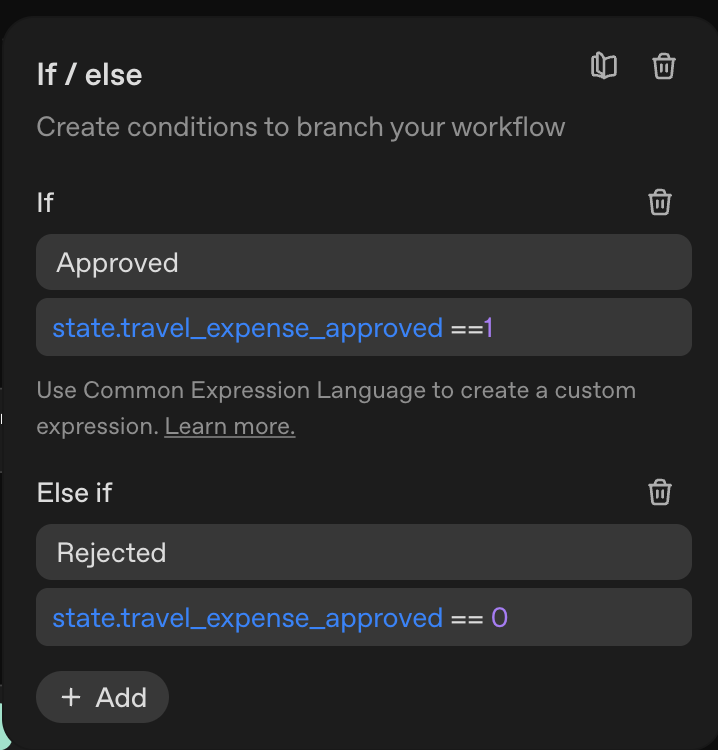Click the Else if section label
Screen dimensions: 718x750
(75, 492)
